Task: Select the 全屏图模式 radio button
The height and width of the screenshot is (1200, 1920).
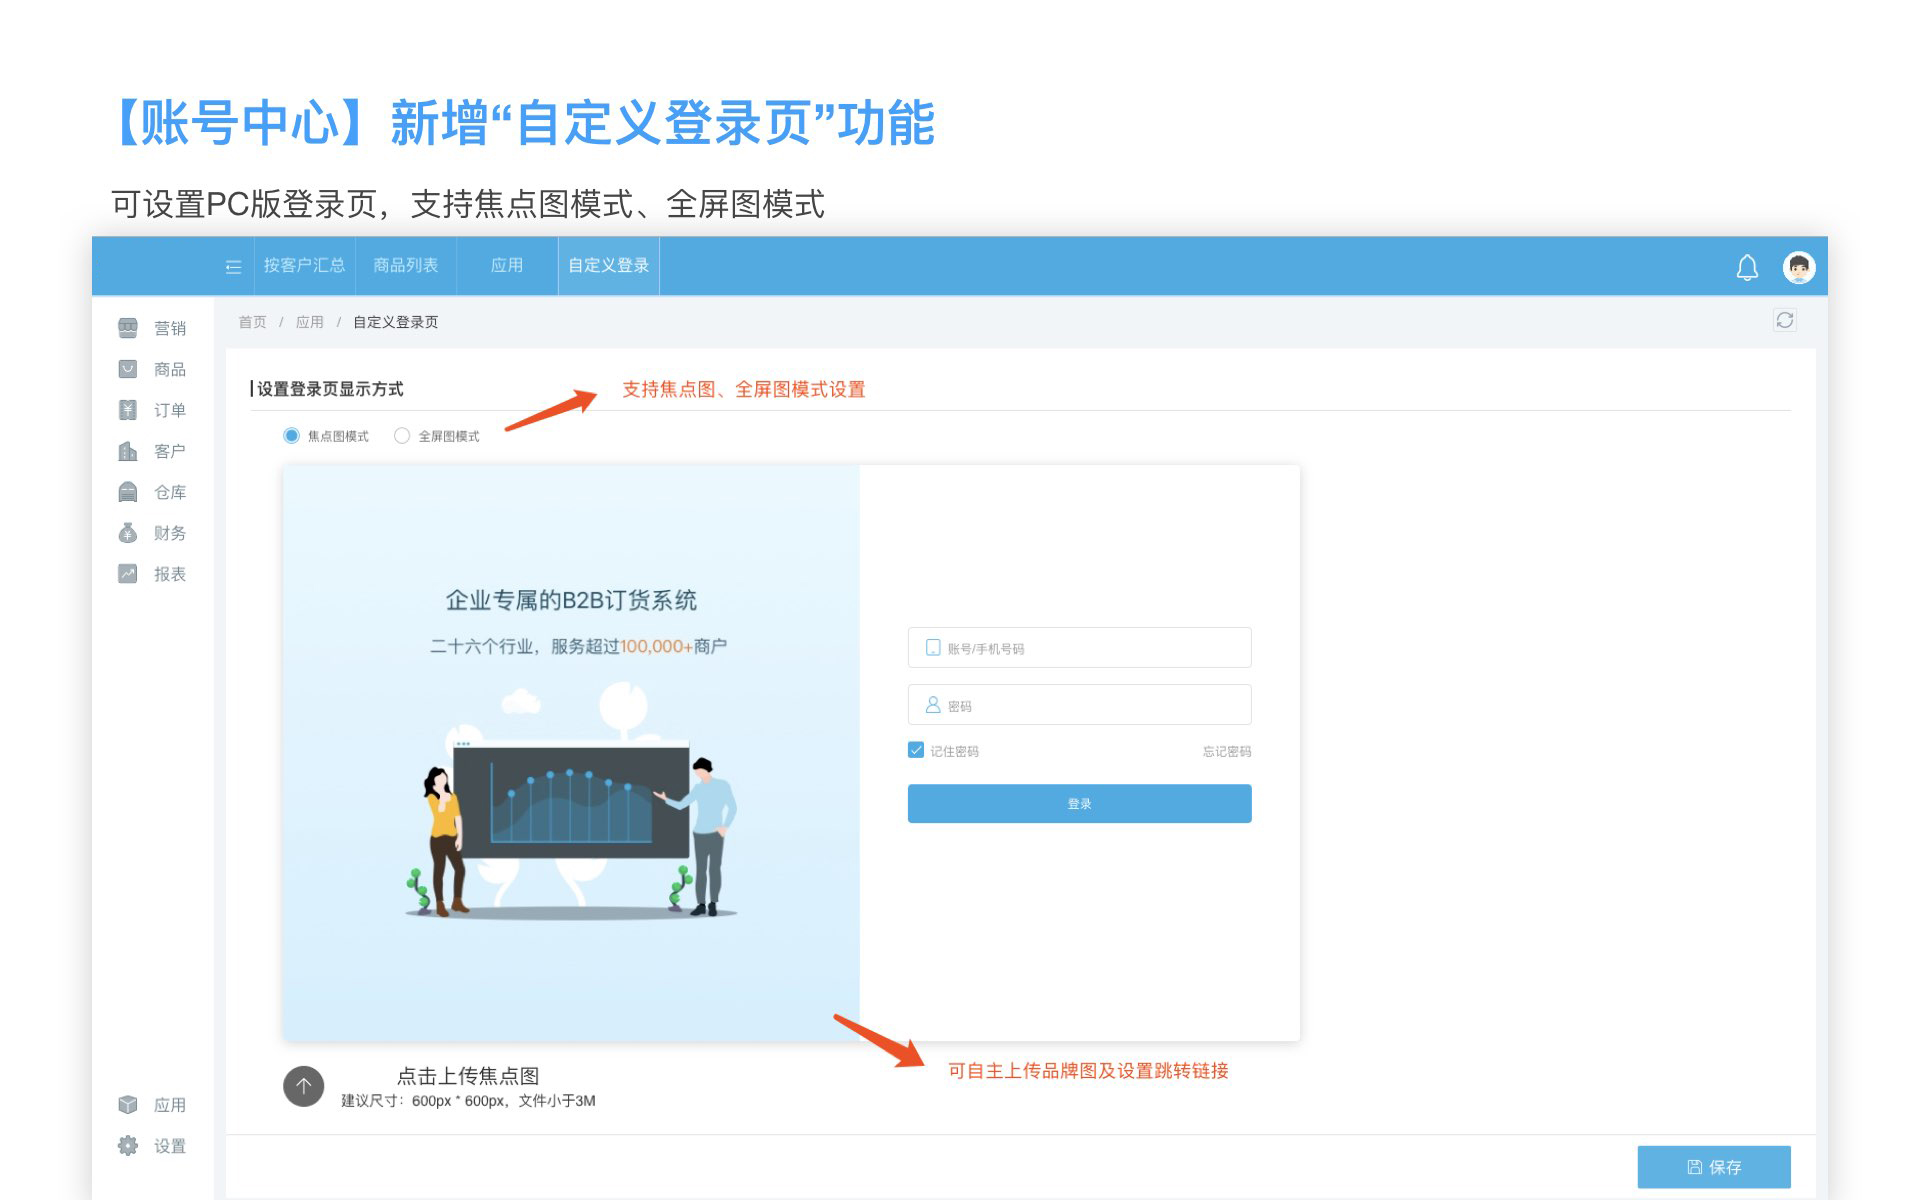Action: point(402,436)
